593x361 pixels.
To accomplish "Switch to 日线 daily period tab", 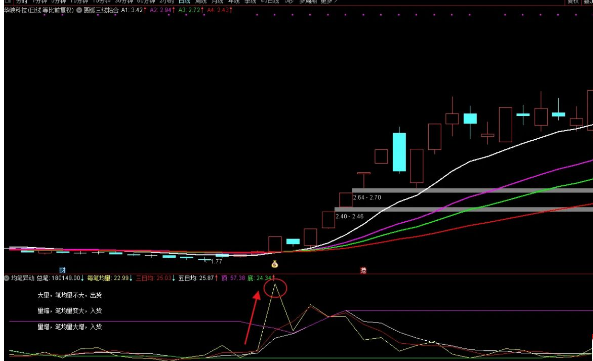I will 184,2.
